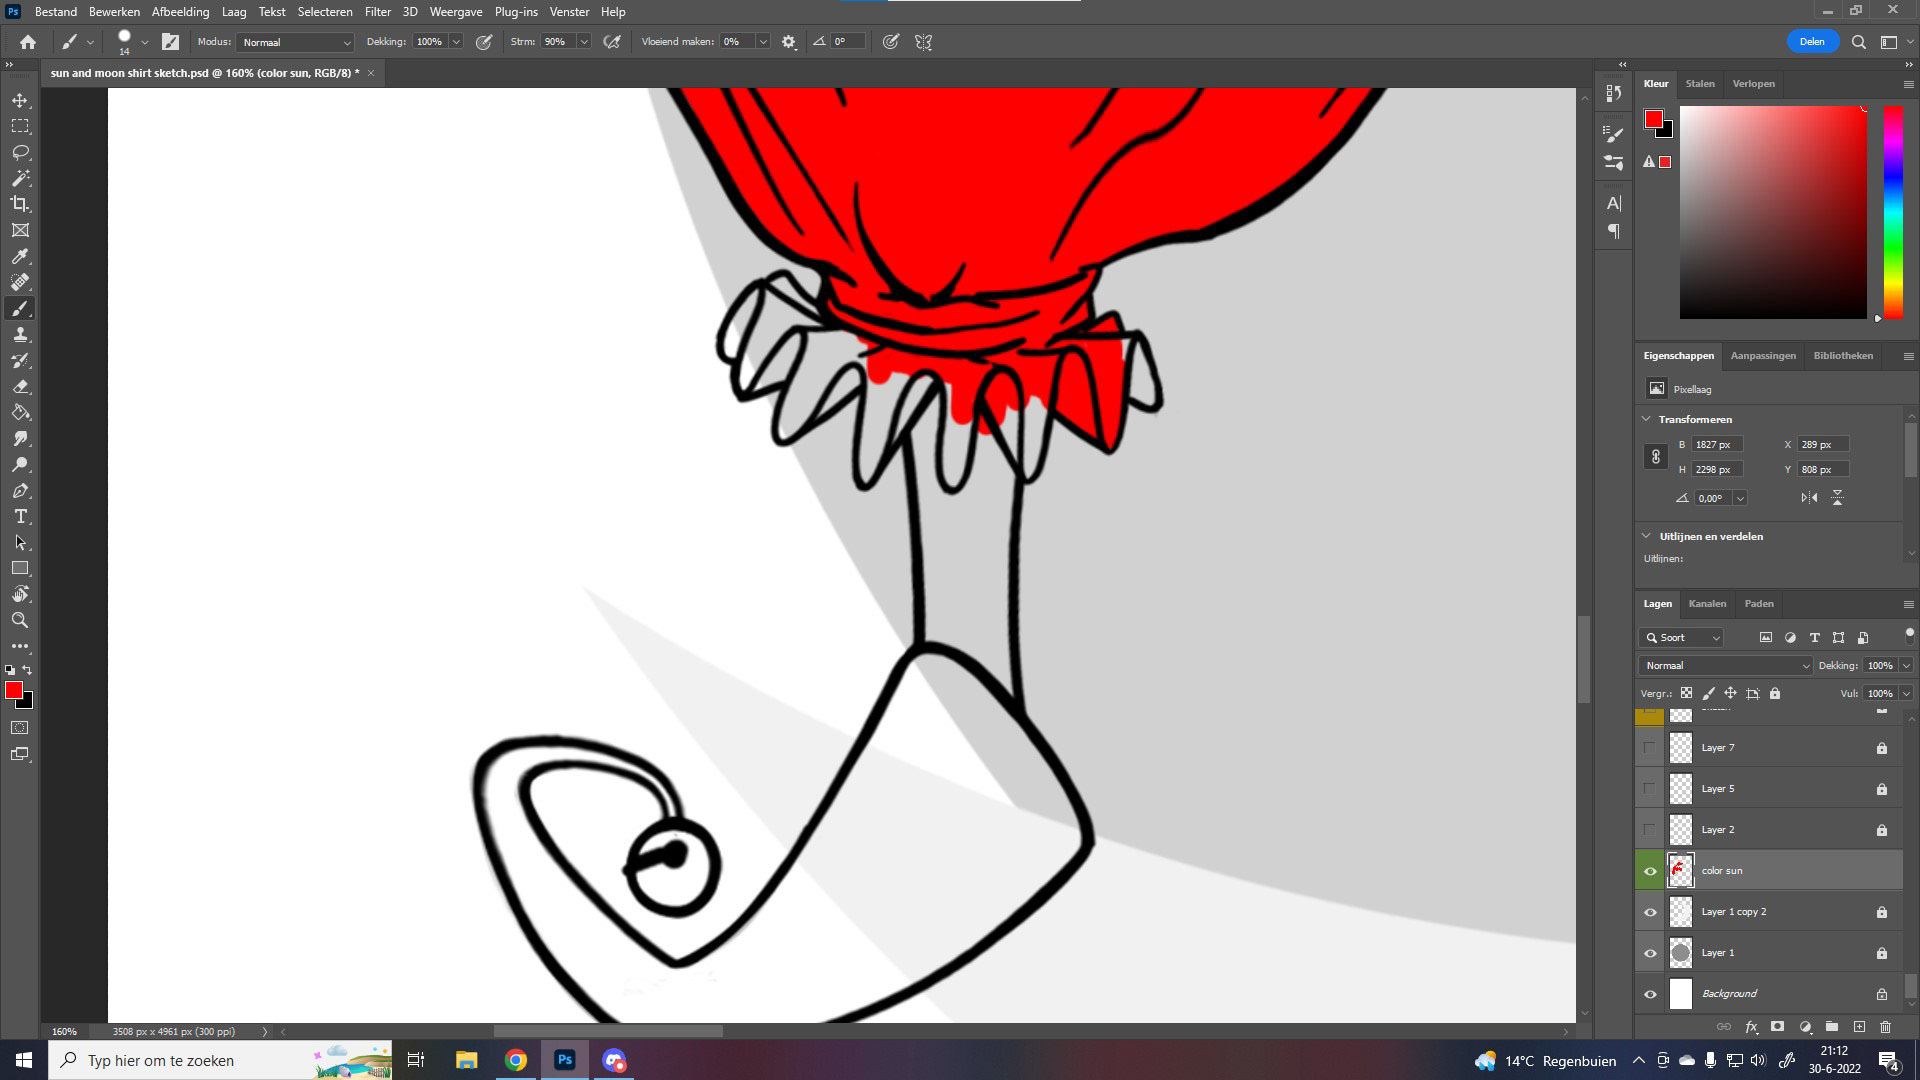Select the Eraser tool
1920x1080 pixels.
[x=20, y=386]
